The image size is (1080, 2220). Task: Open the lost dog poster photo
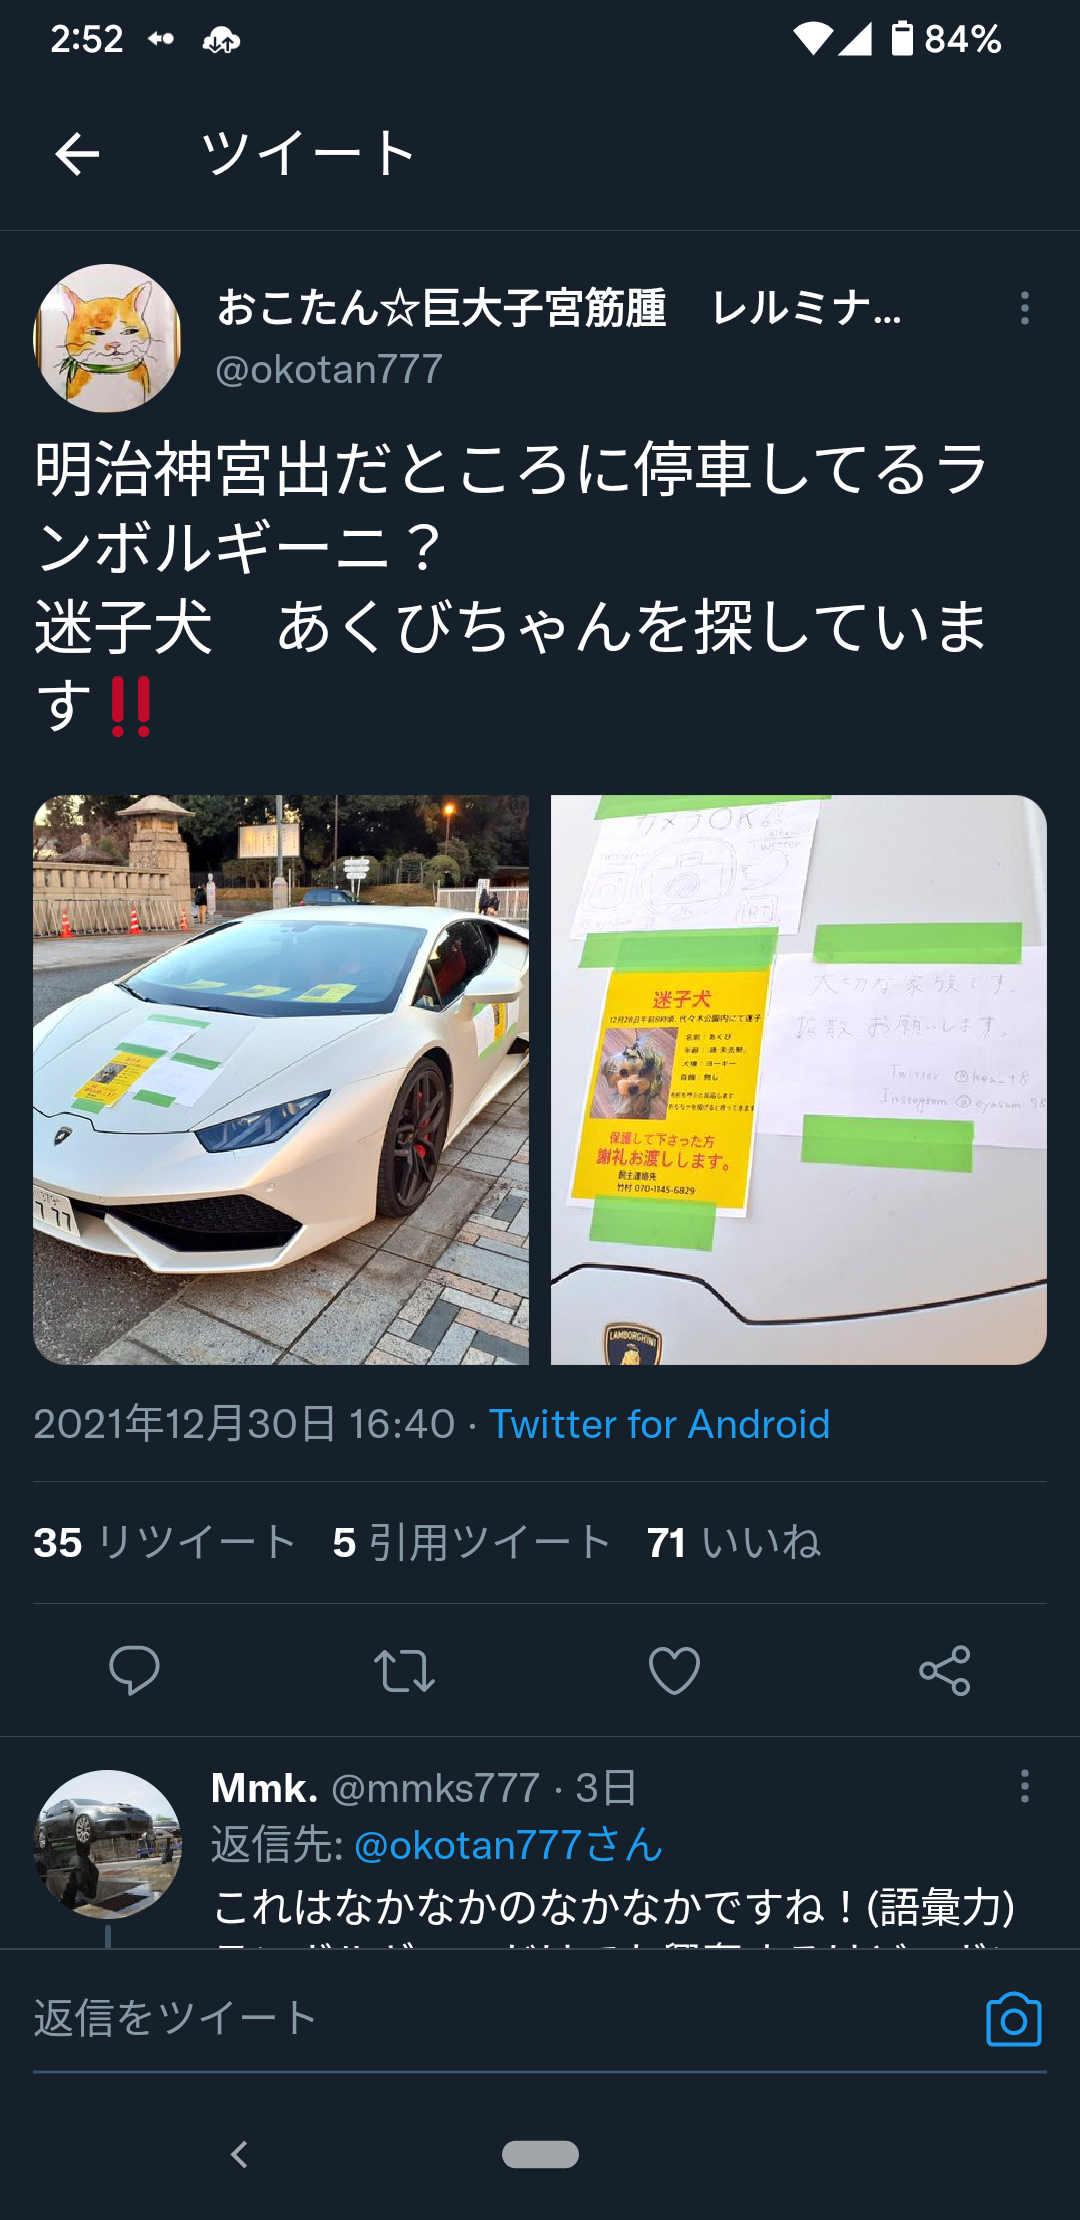[x=799, y=1080]
